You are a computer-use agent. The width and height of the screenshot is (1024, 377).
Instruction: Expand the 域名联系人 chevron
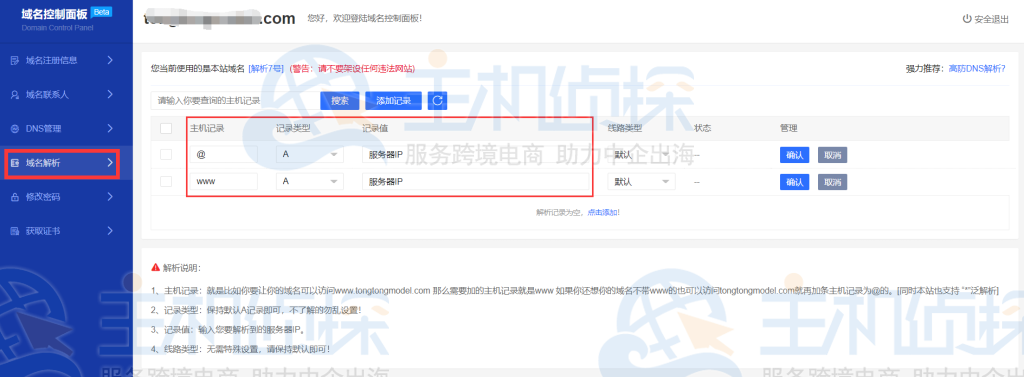click(110, 94)
